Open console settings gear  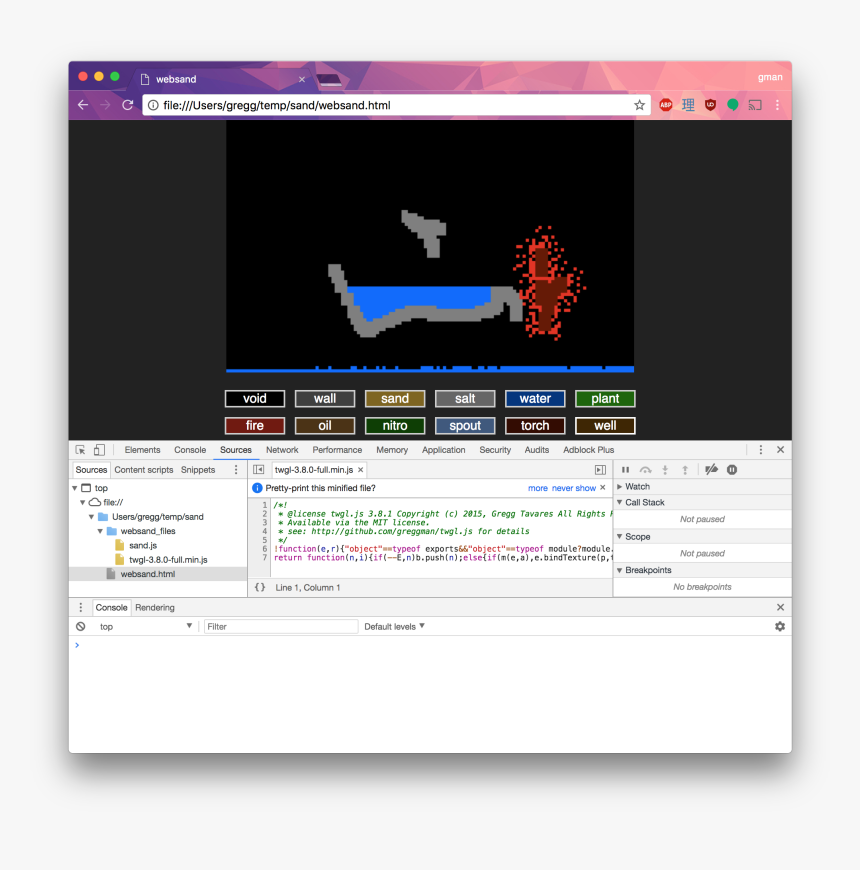point(780,626)
